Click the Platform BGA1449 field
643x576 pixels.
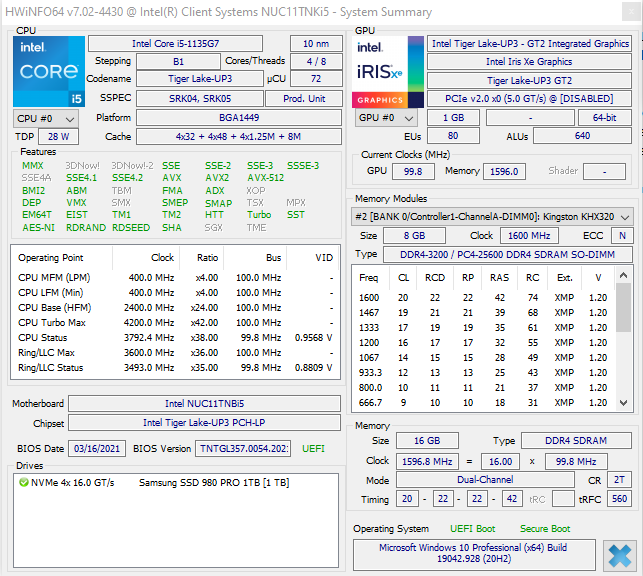(x=239, y=118)
